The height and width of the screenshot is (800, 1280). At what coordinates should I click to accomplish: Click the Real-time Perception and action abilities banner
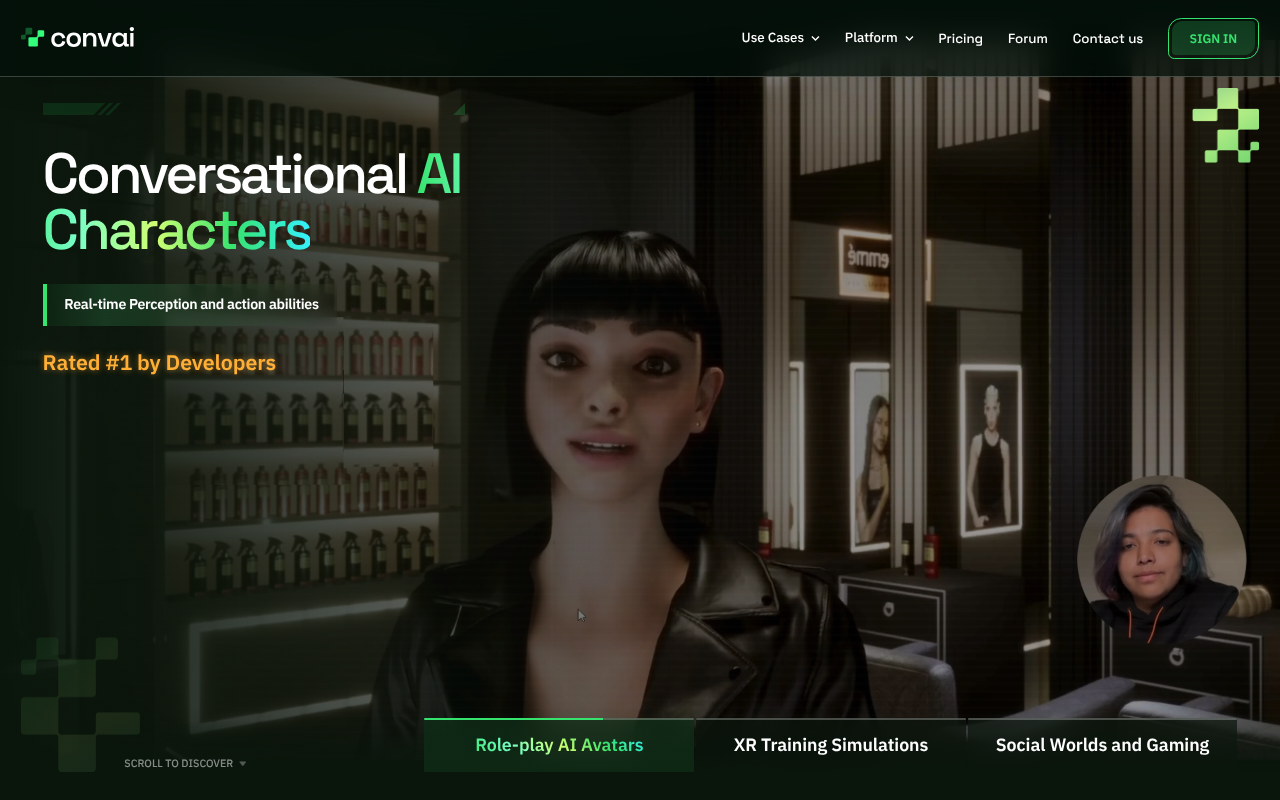(191, 305)
